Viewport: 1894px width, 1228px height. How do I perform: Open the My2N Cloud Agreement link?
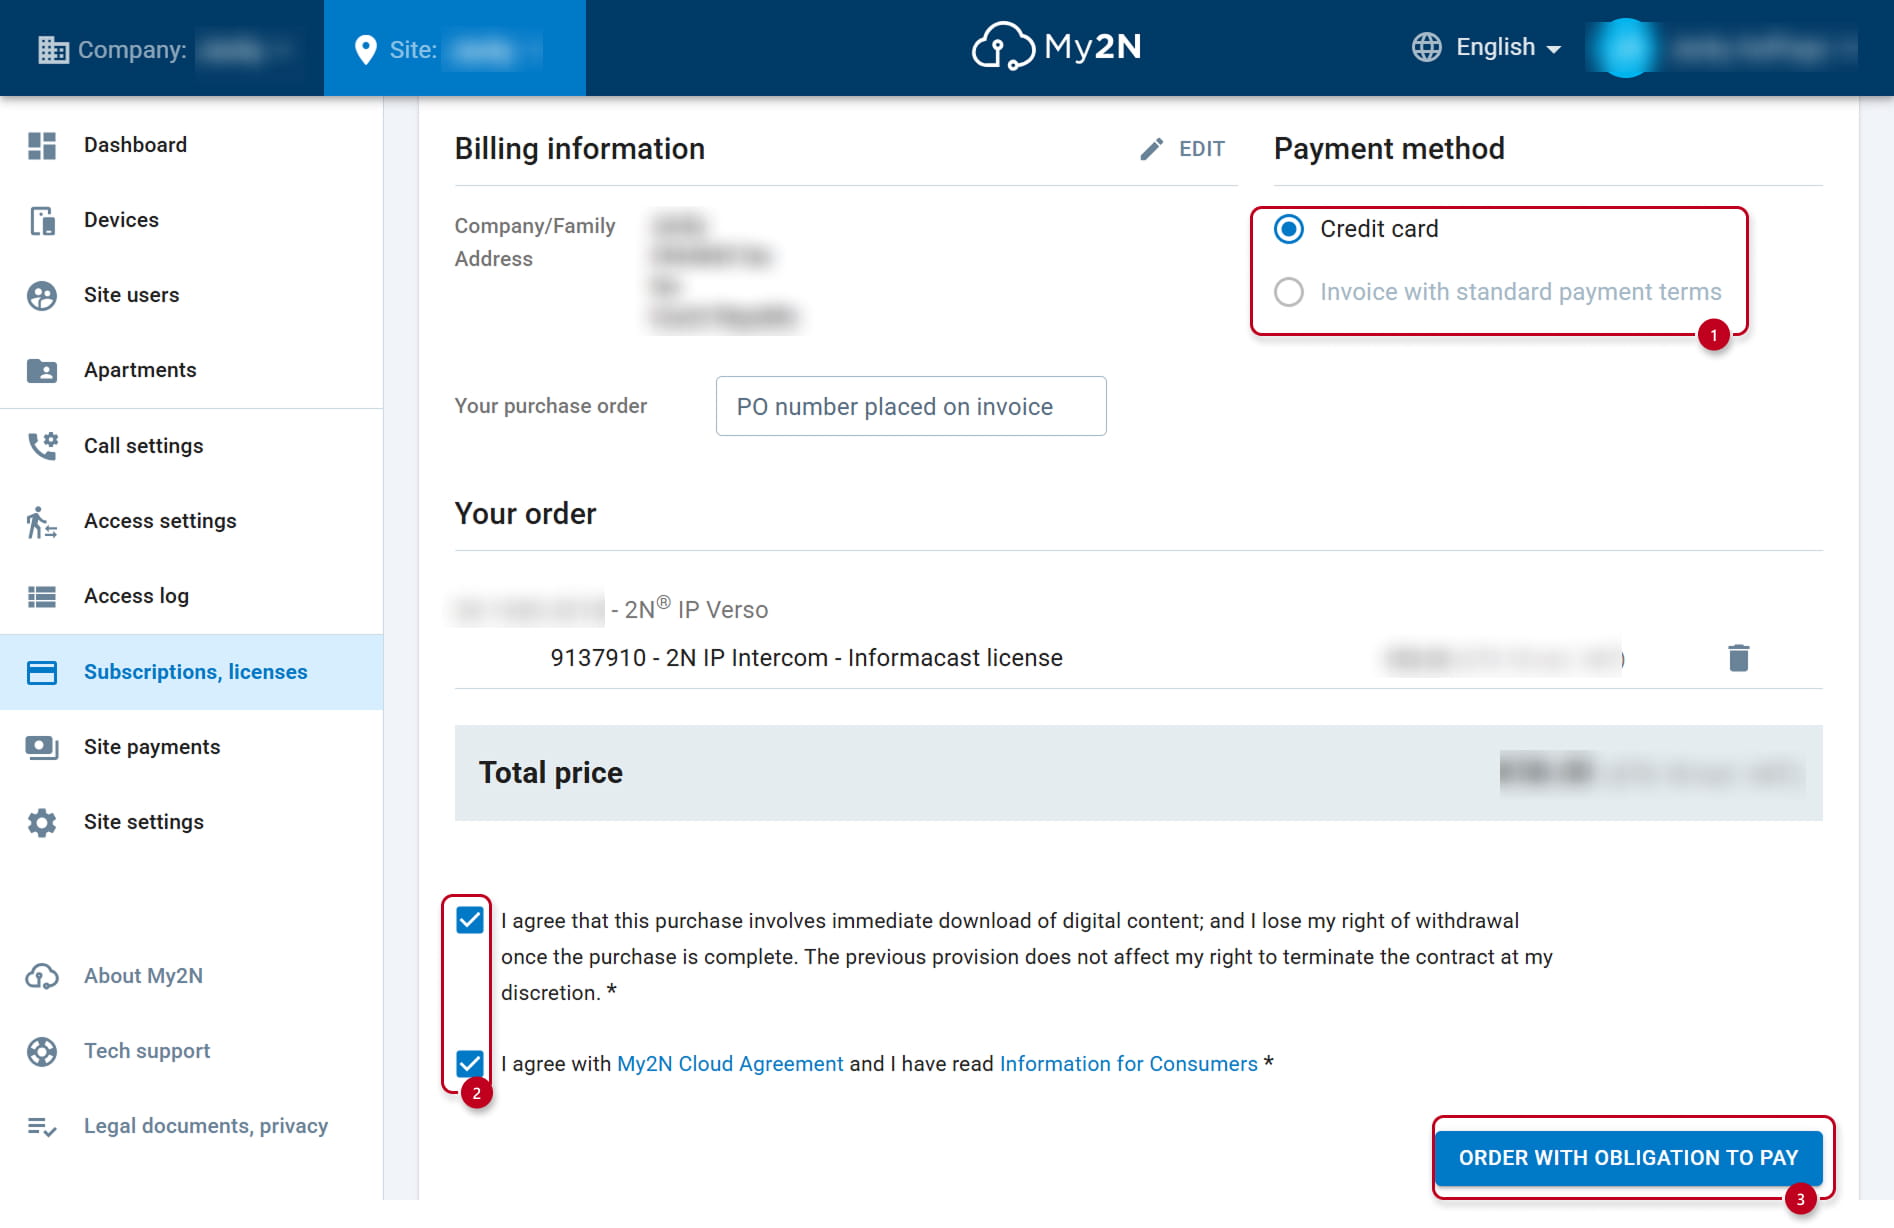pos(730,1064)
